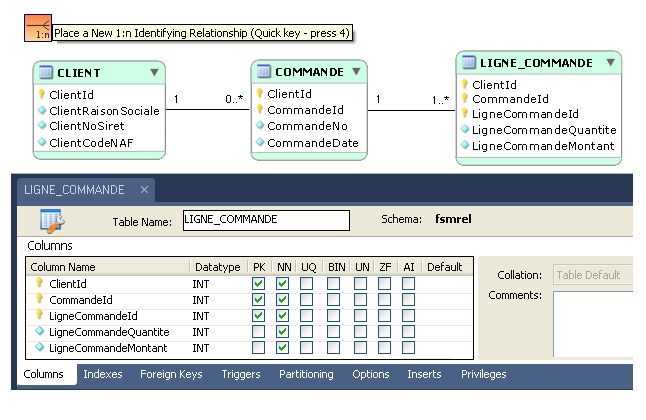
Task: Click the Comments text area
Action: tap(592, 324)
